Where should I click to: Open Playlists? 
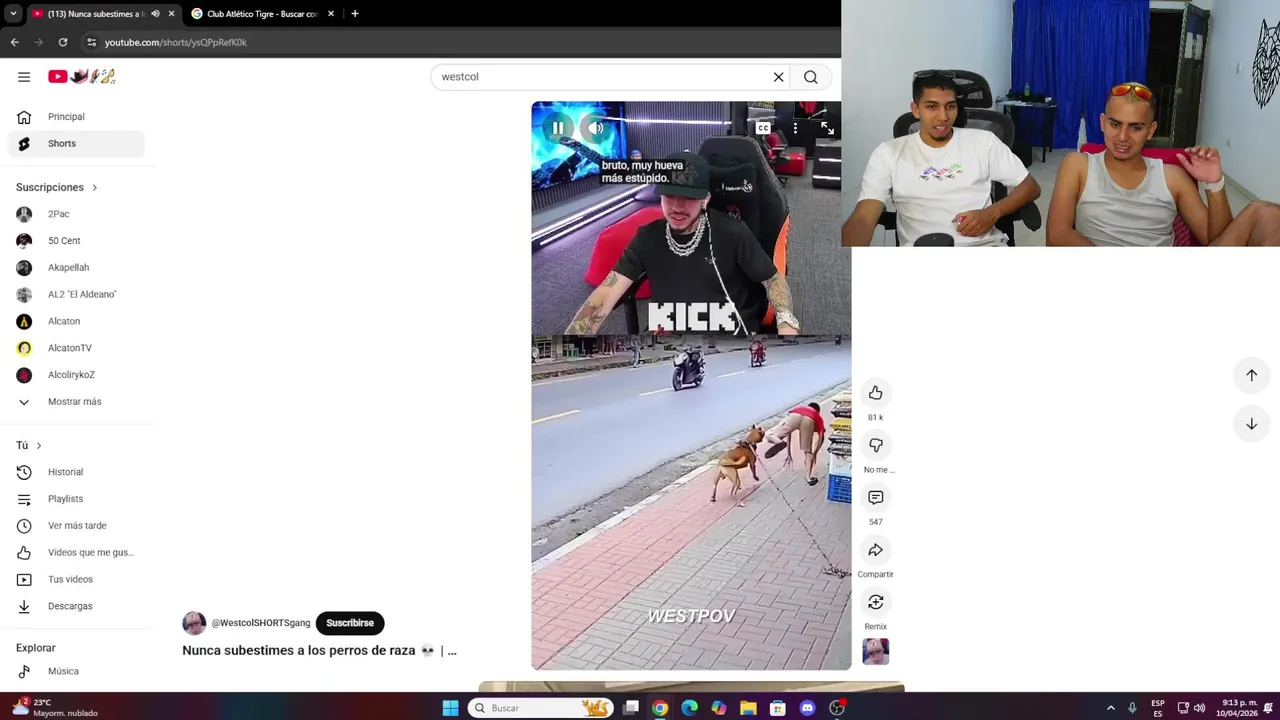click(x=76, y=499)
